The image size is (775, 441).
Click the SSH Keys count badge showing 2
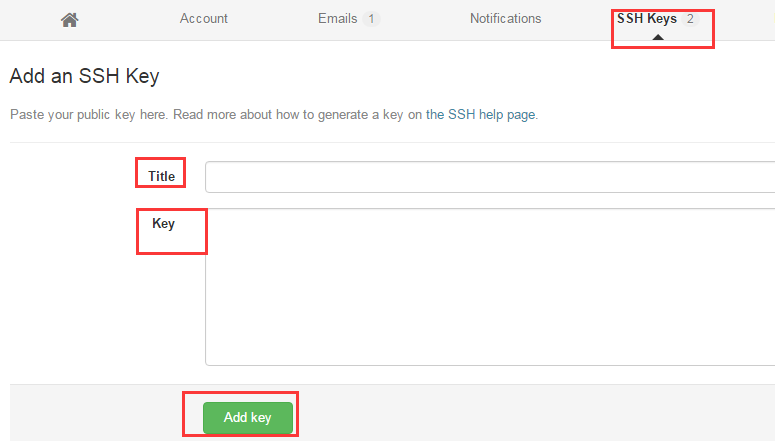point(690,19)
